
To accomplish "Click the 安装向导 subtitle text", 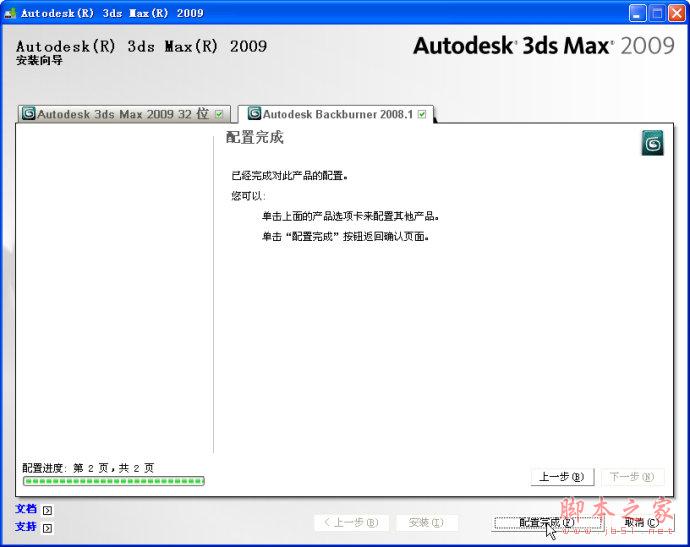I will click(x=39, y=60).
